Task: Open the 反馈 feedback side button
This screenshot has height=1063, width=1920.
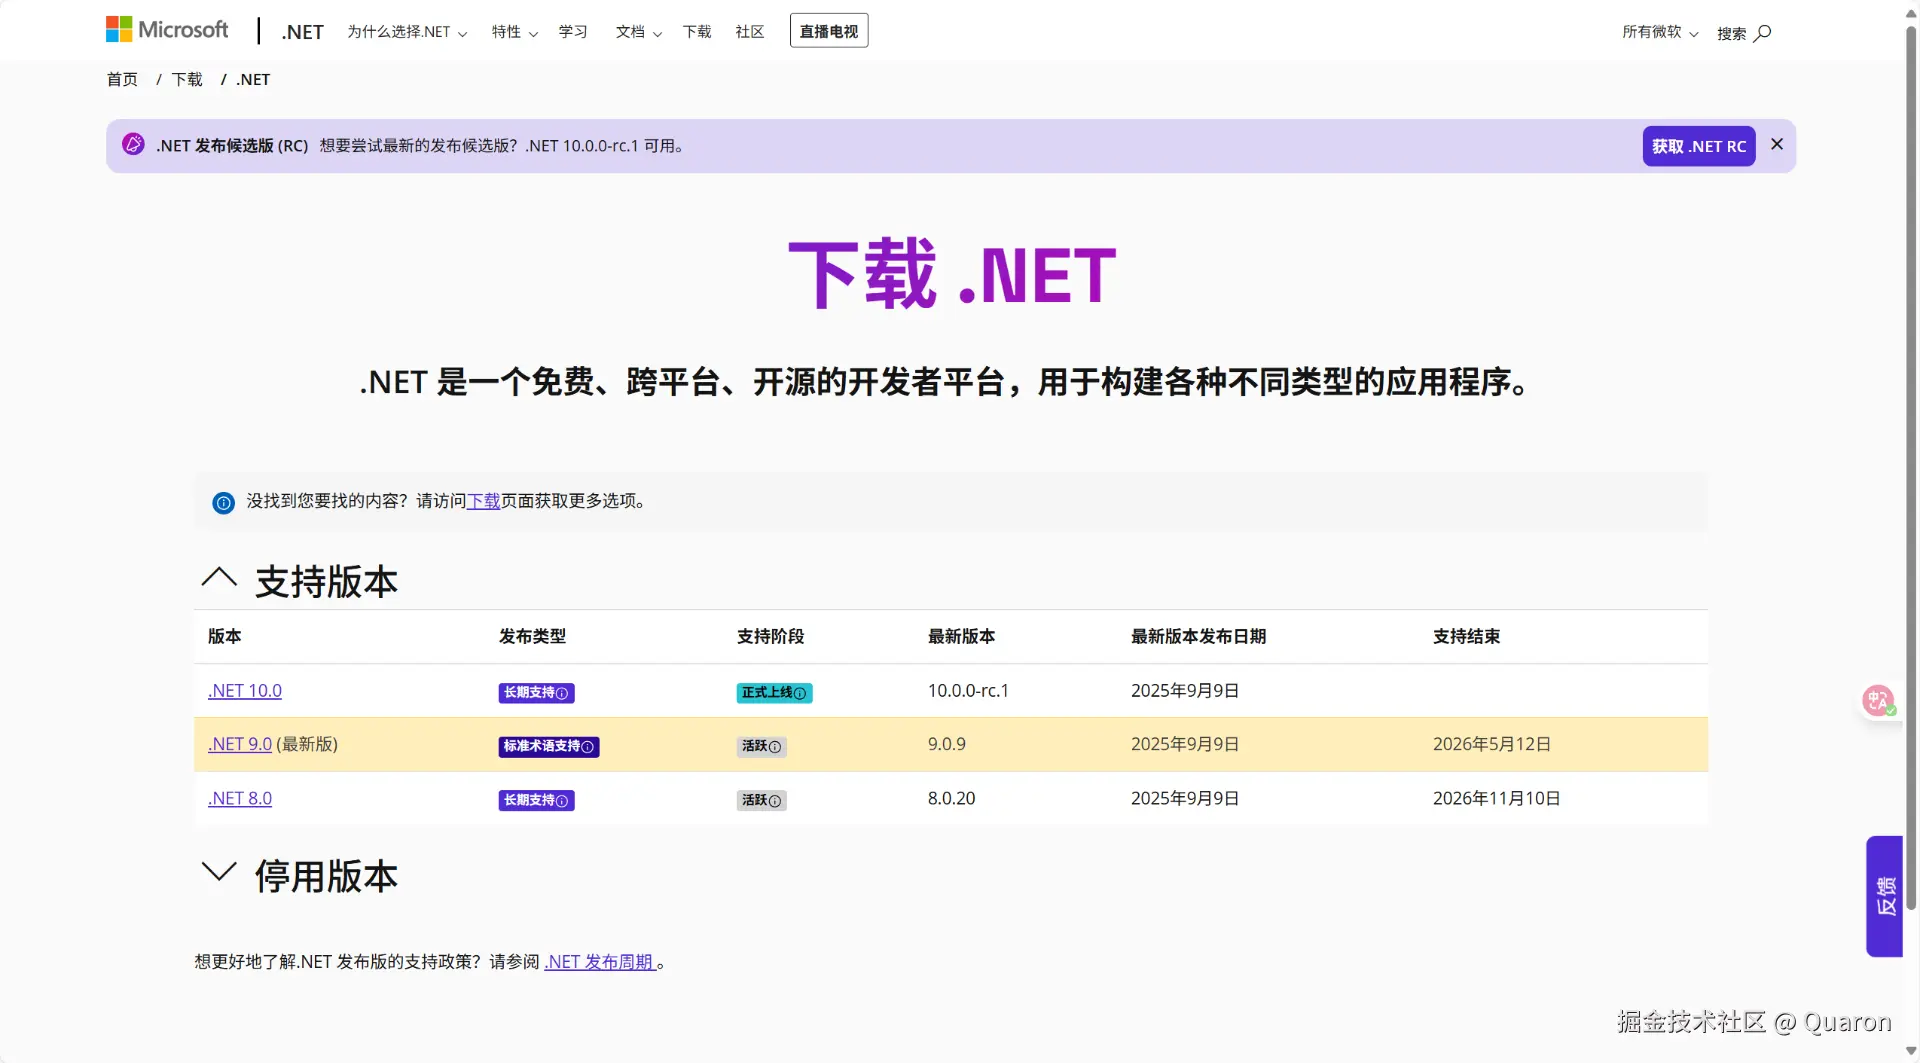Action: [1885, 896]
